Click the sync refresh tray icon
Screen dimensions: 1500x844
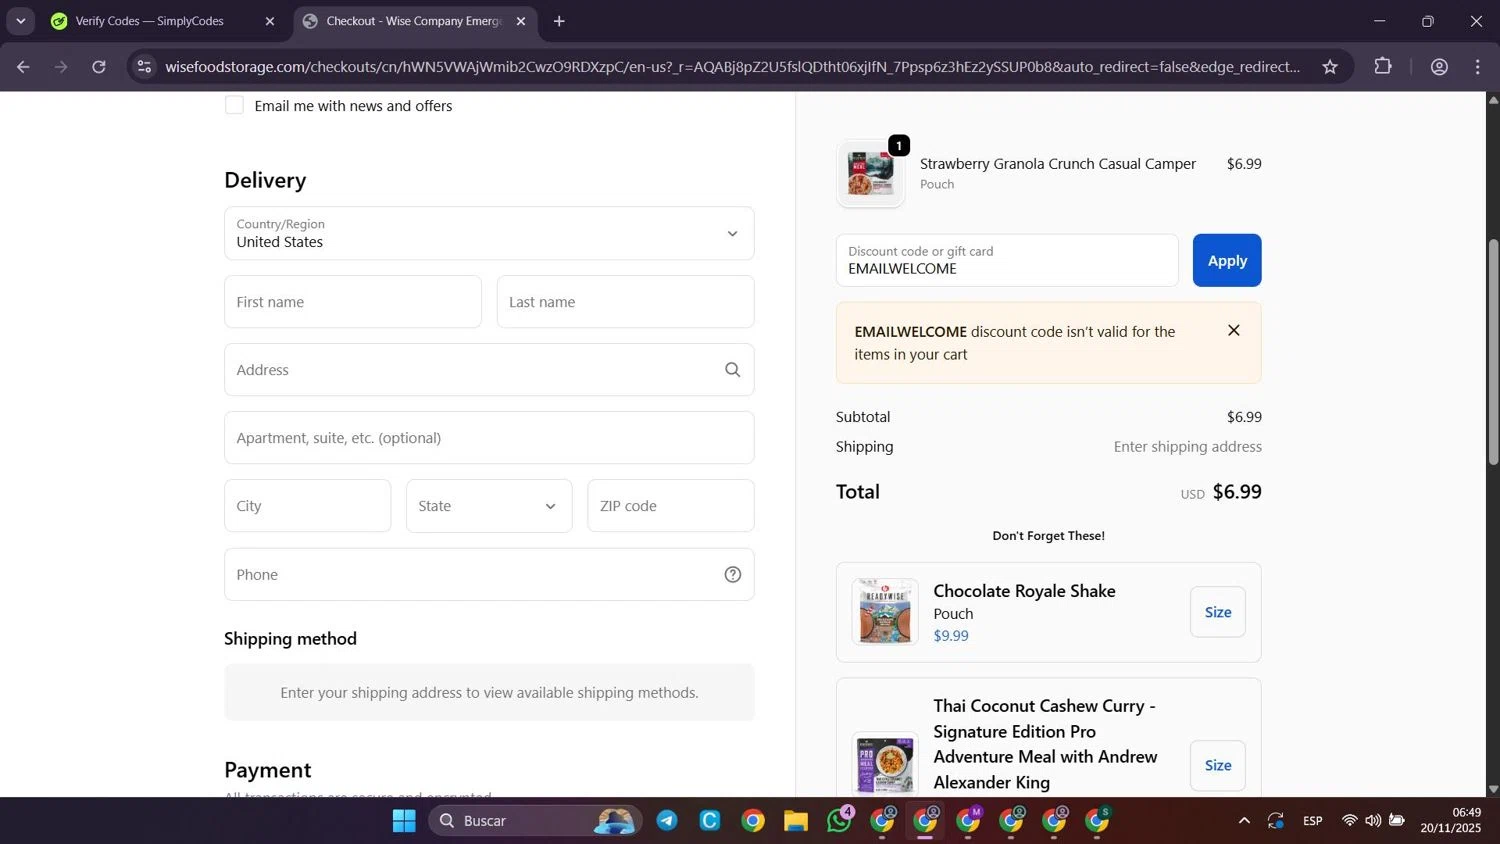[1276, 821]
